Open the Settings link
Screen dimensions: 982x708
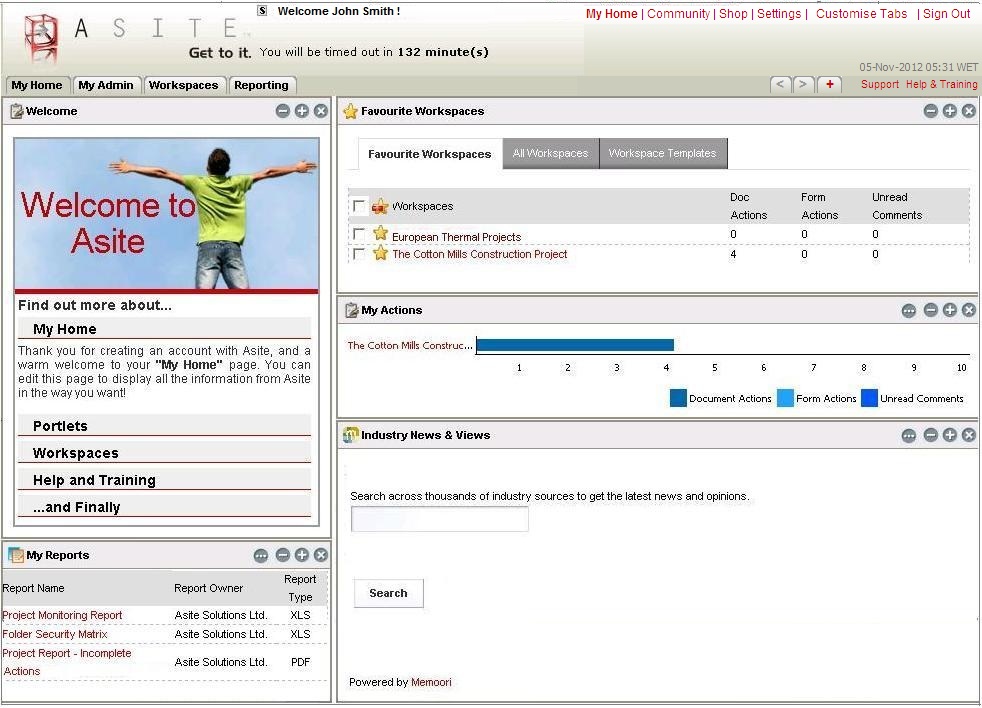pos(778,14)
